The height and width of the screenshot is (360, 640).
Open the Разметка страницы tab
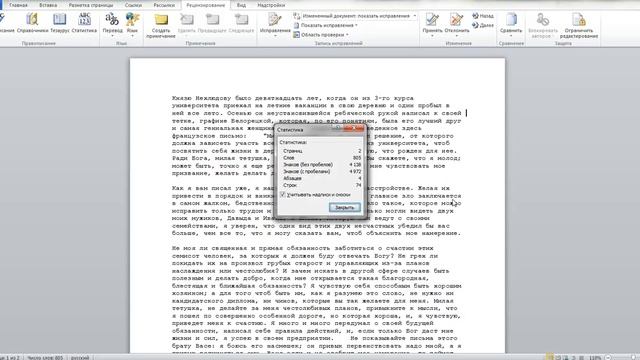pyautogui.click(x=91, y=5)
